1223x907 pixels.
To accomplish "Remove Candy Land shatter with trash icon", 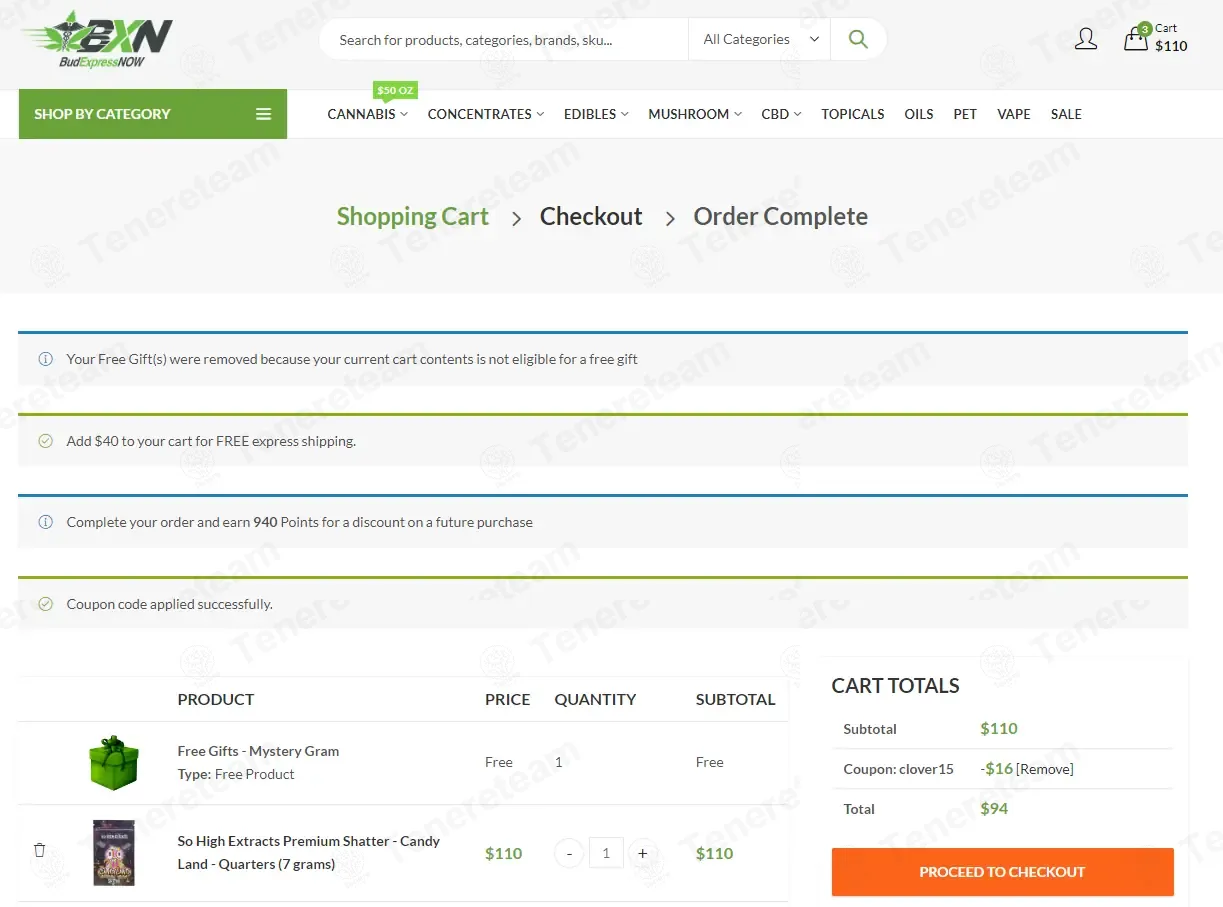I will (x=40, y=850).
